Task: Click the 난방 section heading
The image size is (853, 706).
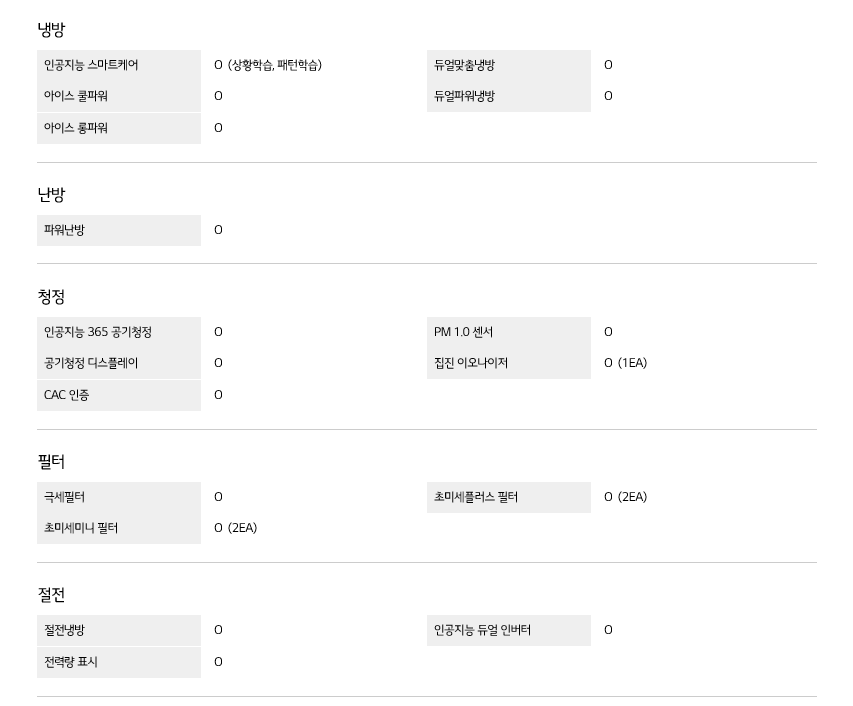Action: [51, 194]
